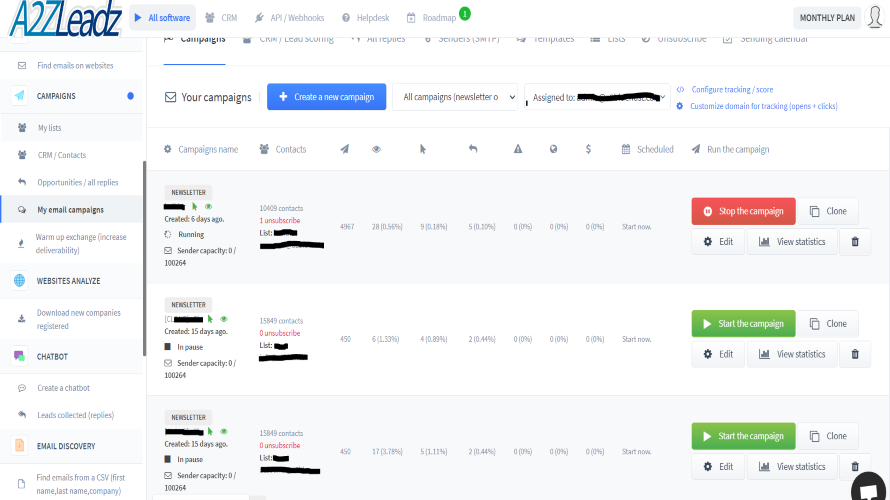The image size is (890, 500).
Task: Delete the running newsletter campaign via trash icon
Action: 855,242
